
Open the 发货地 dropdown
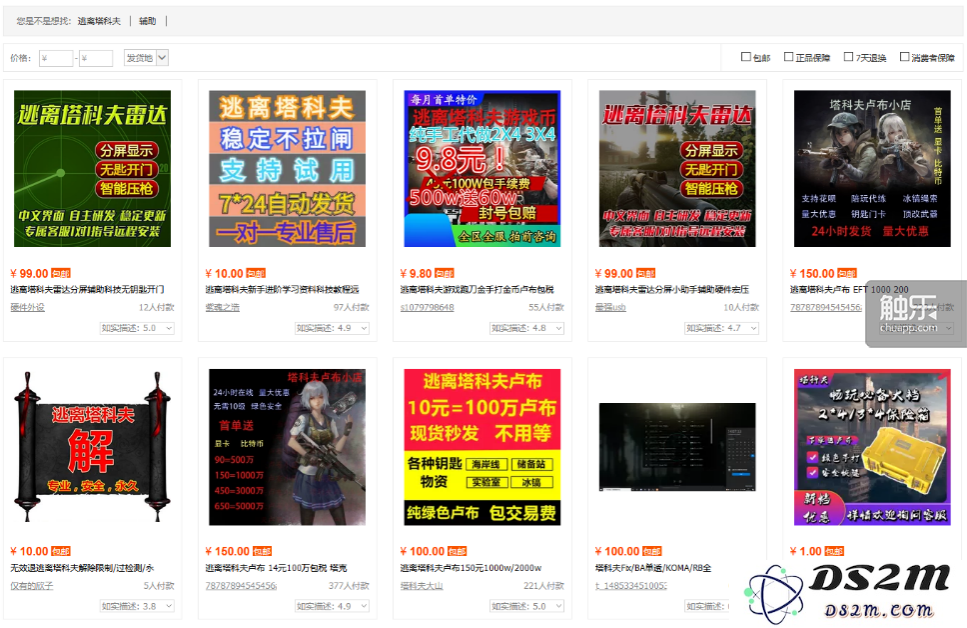[x=146, y=58]
